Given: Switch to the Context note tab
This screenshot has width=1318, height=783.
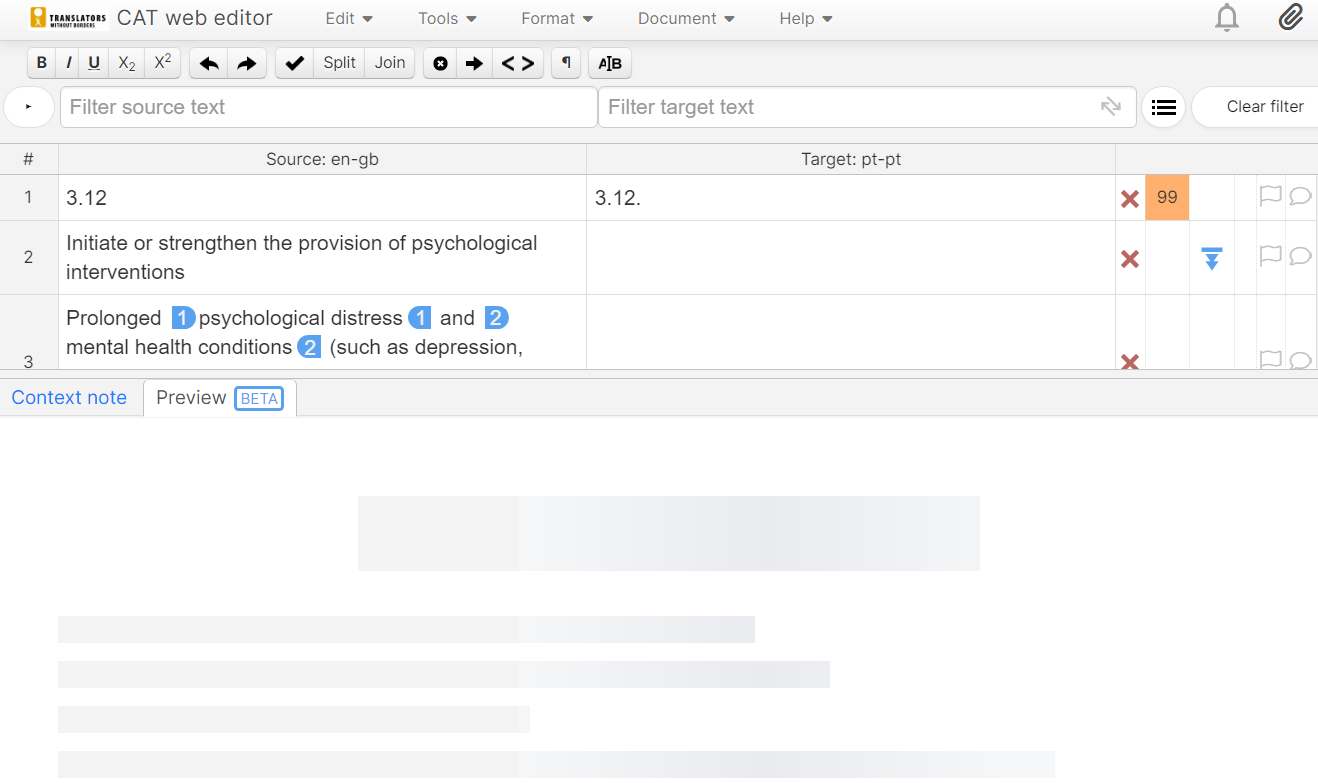Looking at the screenshot, I should 69,397.
